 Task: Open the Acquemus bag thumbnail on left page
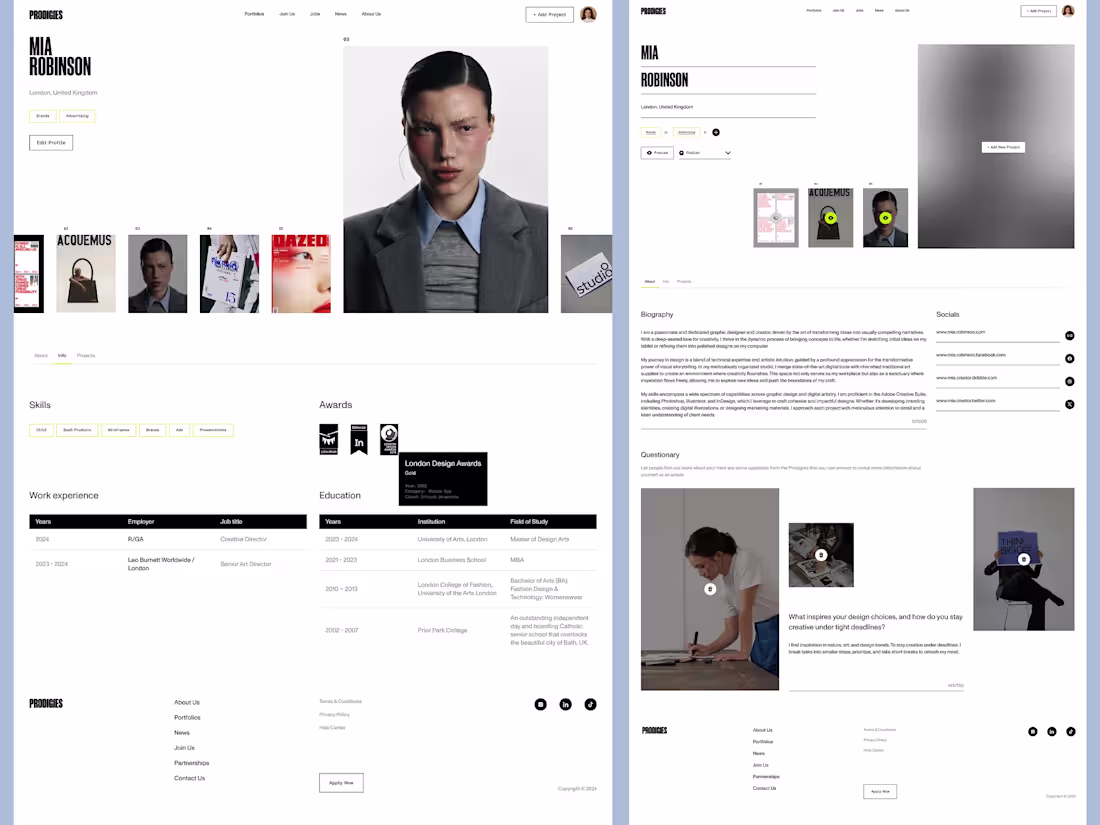pos(86,274)
